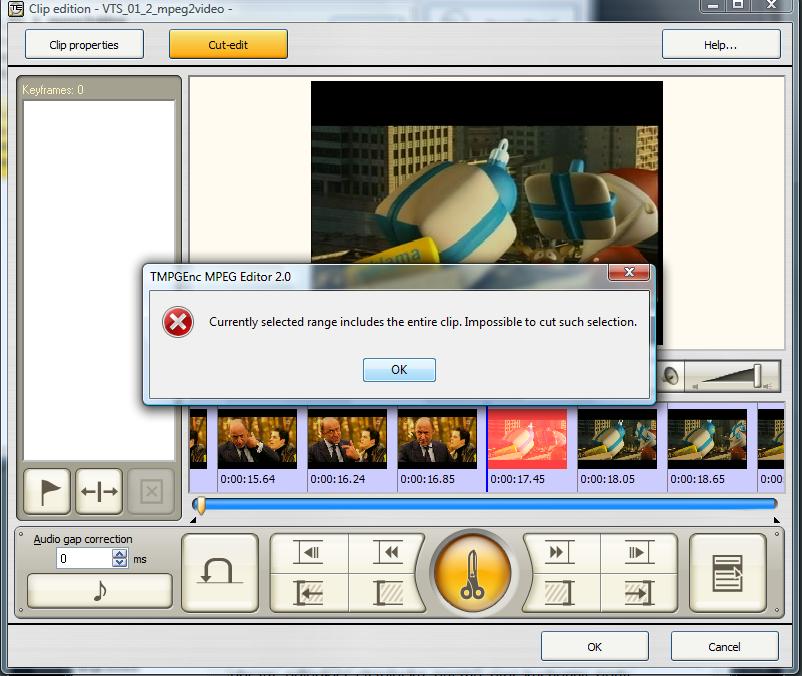Click the audio gap correction input field
Viewport: 802px width, 676px height.
[83, 559]
